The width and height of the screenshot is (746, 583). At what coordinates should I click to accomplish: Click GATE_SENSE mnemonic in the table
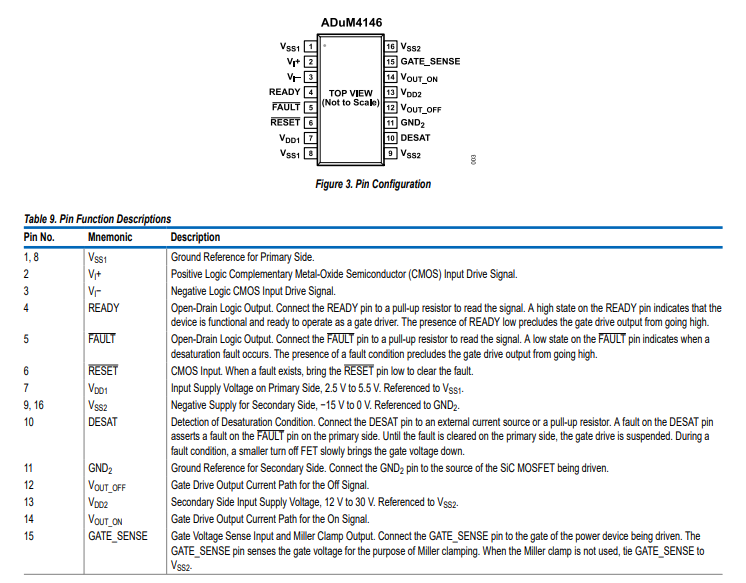pos(118,536)
